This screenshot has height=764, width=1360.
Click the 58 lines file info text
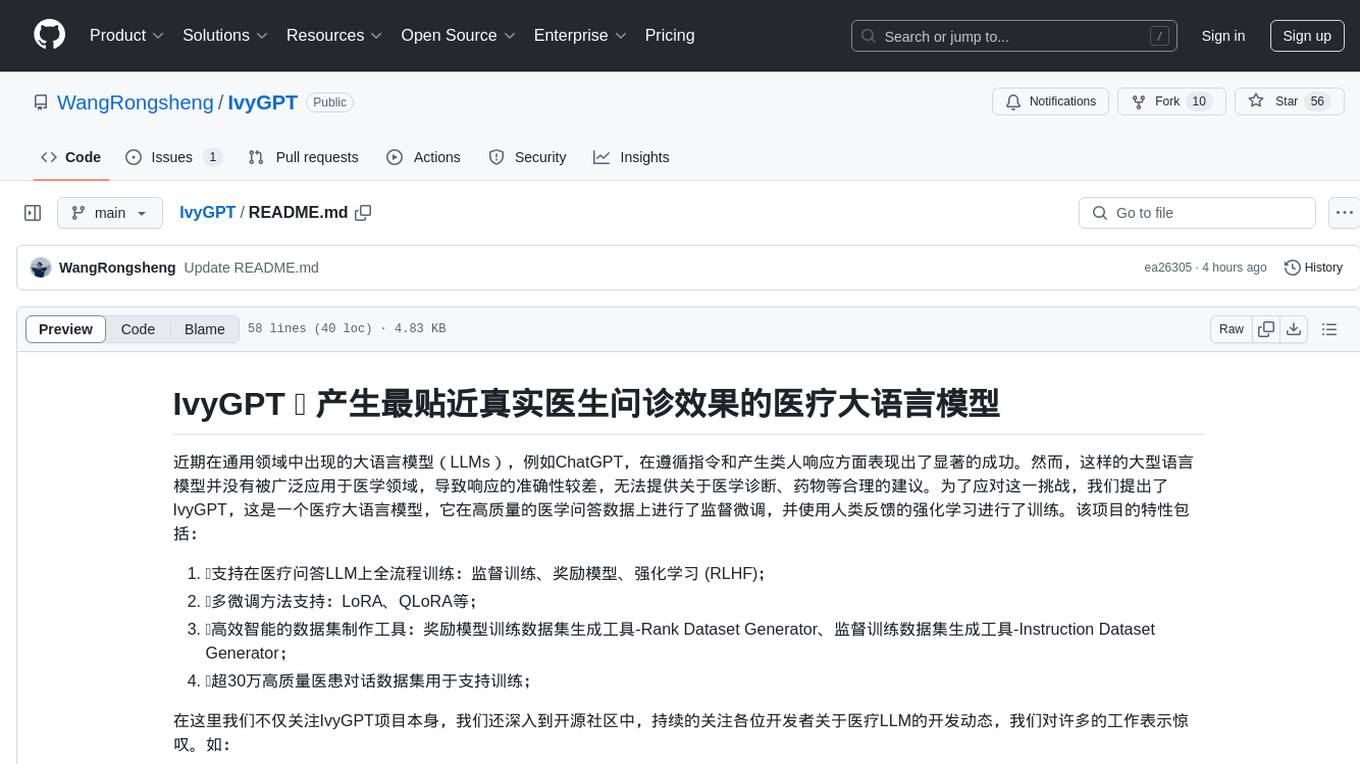tap(346, 329)
